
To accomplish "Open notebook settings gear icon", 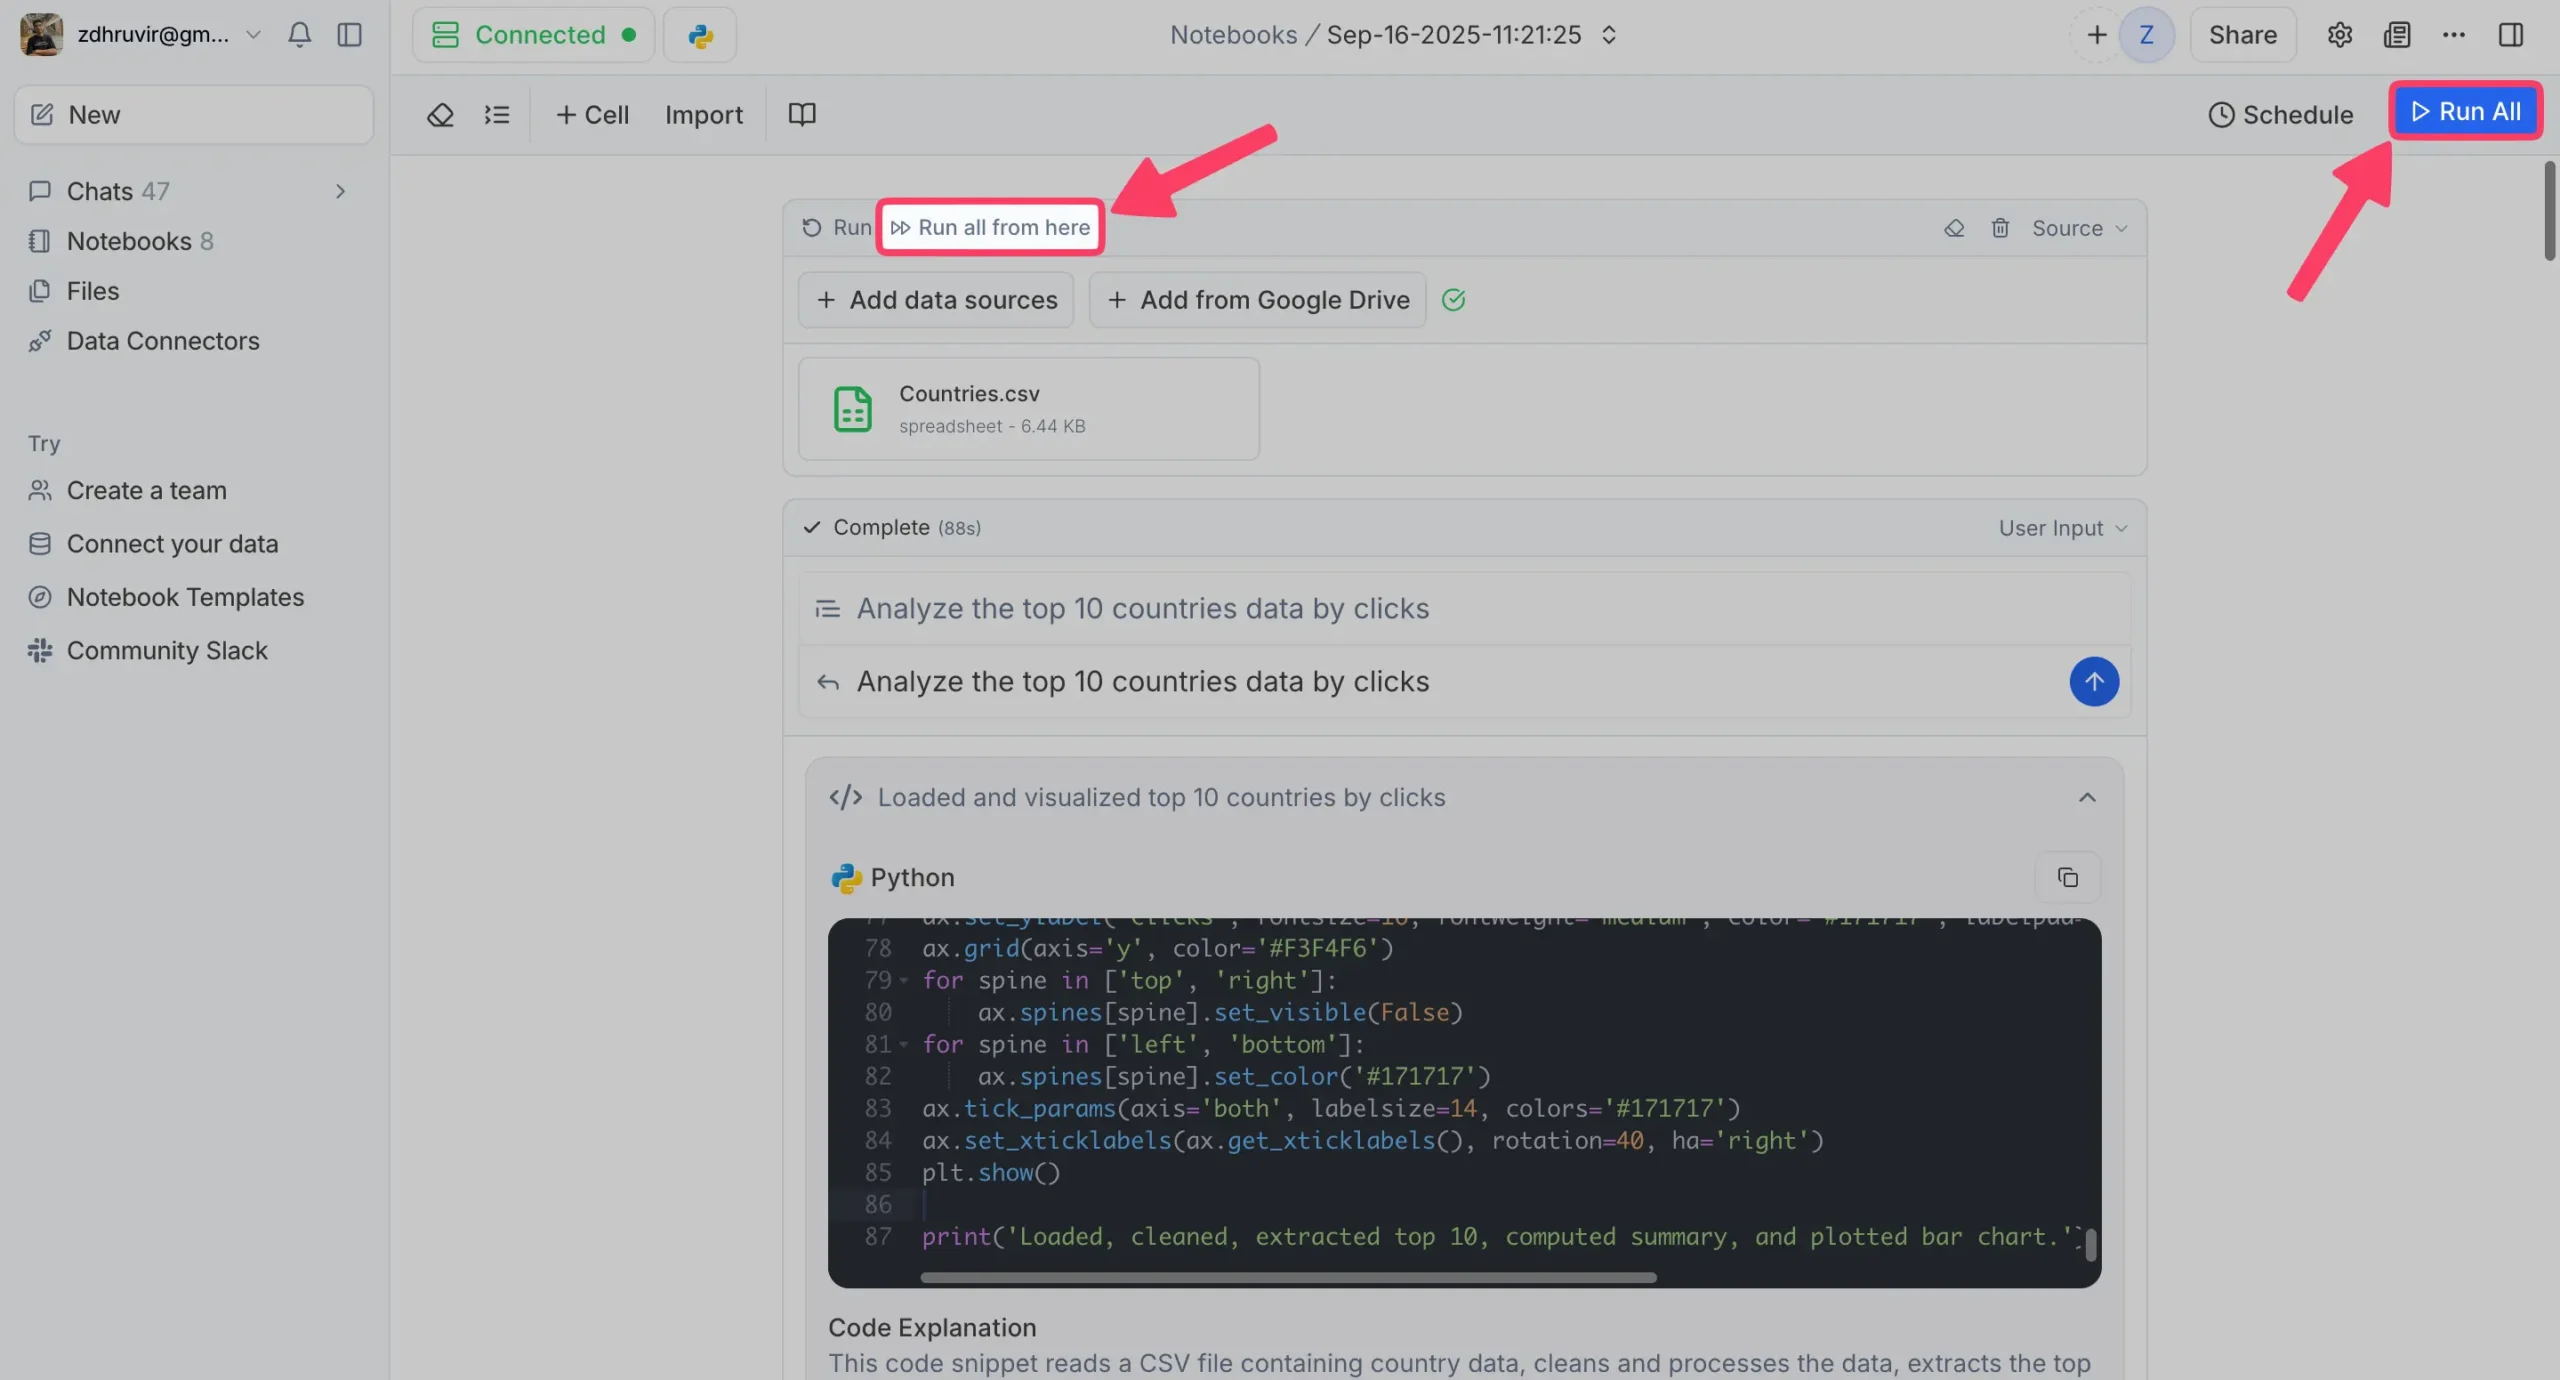I will point(2339,35).
